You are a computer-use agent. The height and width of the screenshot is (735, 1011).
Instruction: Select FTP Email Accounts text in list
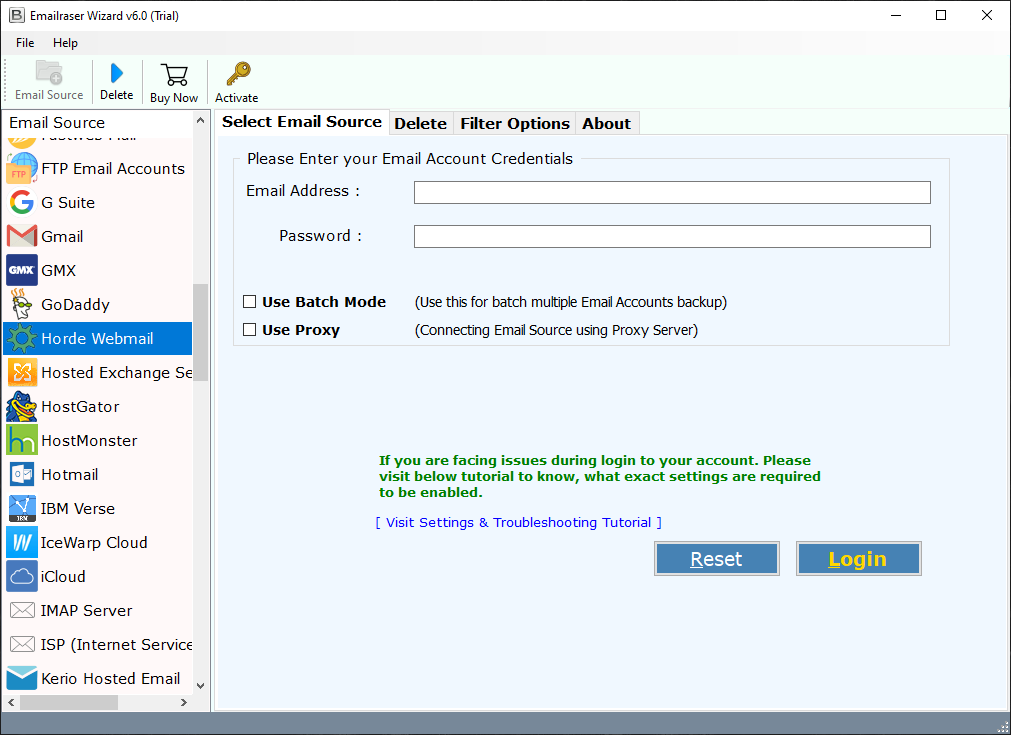113,169
